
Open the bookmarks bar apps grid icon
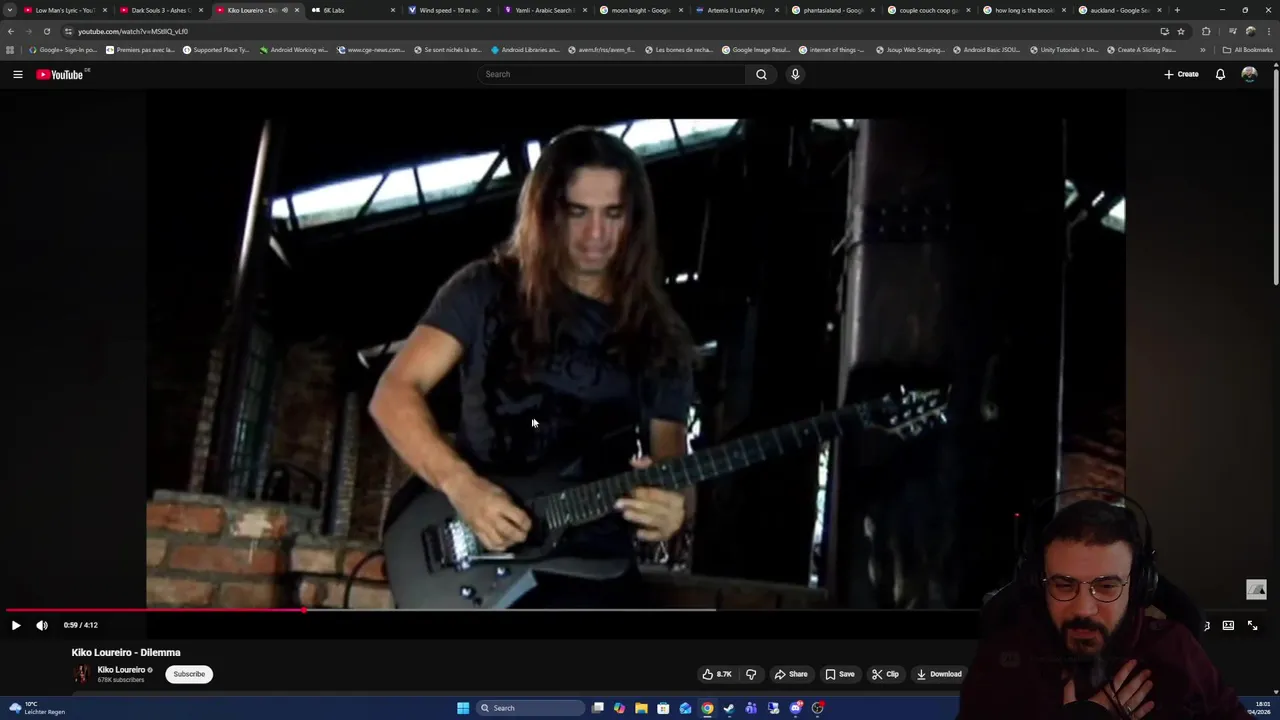10,50
